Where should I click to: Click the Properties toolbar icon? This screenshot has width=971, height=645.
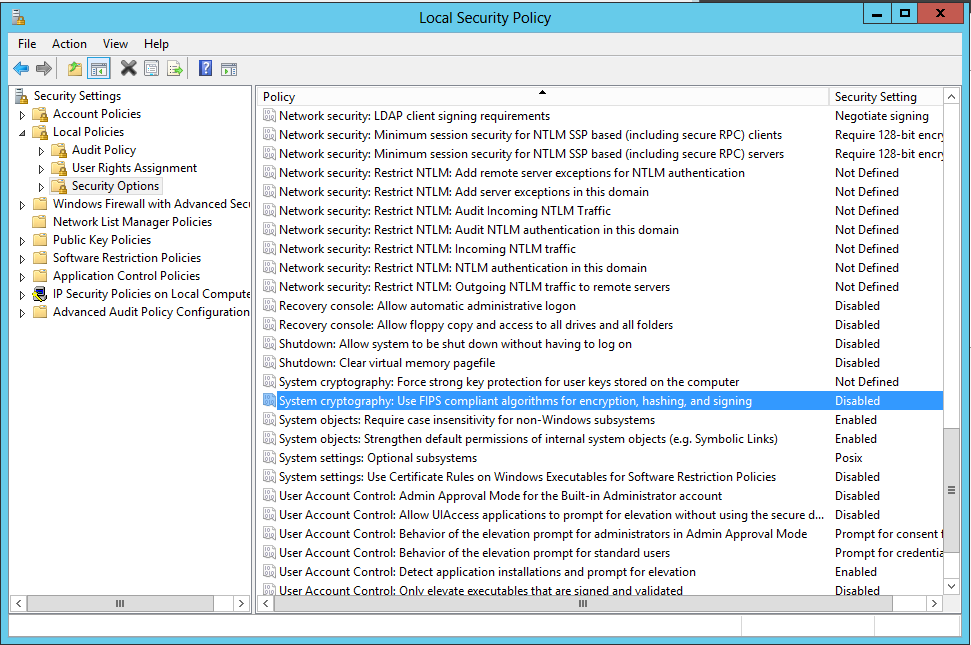[x=151, y=69]
